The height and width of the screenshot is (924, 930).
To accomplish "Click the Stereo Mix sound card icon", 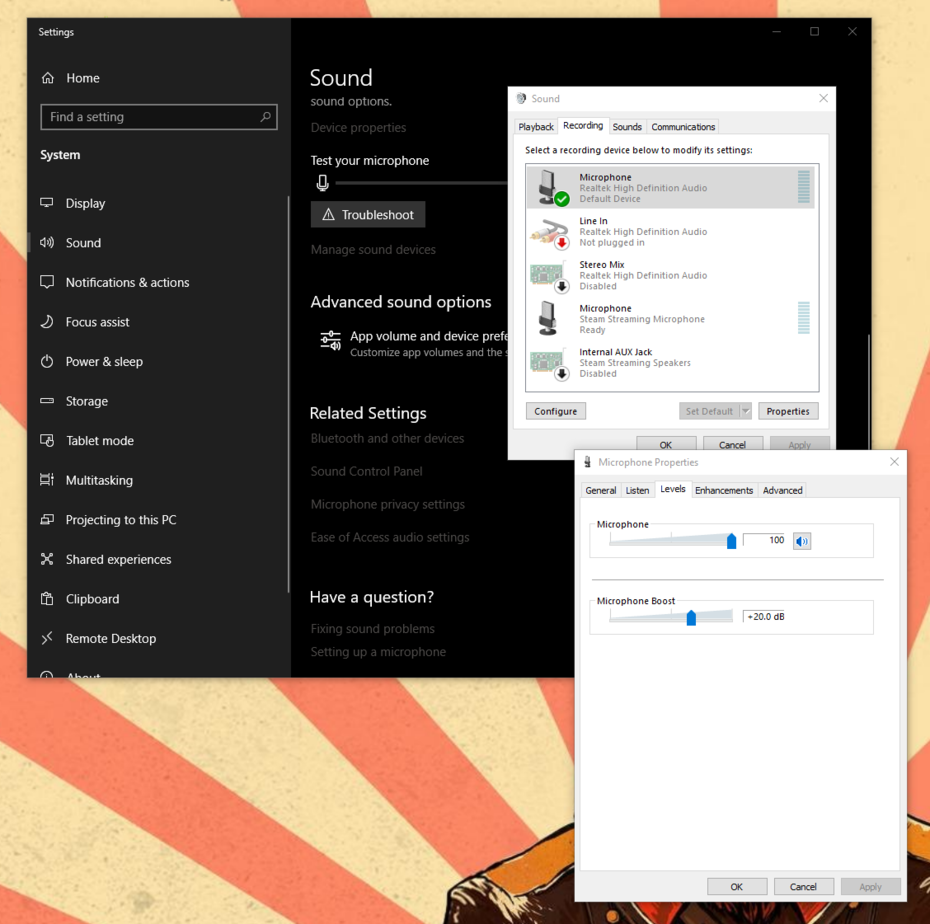I will point(550,276).
